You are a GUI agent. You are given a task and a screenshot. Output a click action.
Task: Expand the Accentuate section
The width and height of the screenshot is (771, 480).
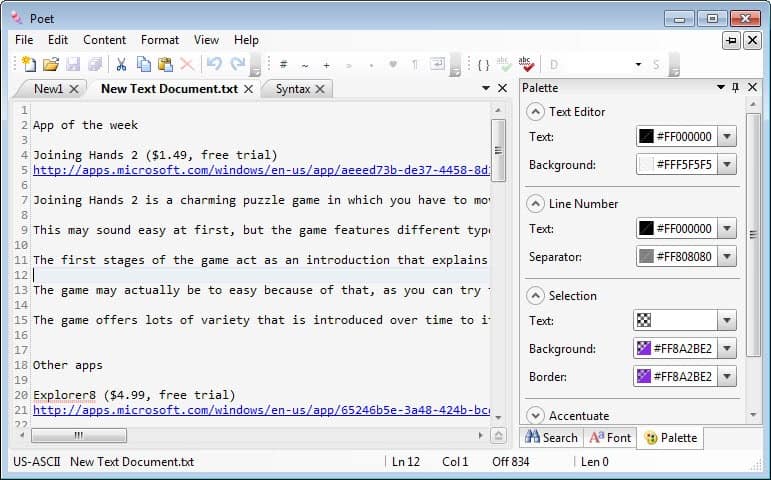(535, 416)
